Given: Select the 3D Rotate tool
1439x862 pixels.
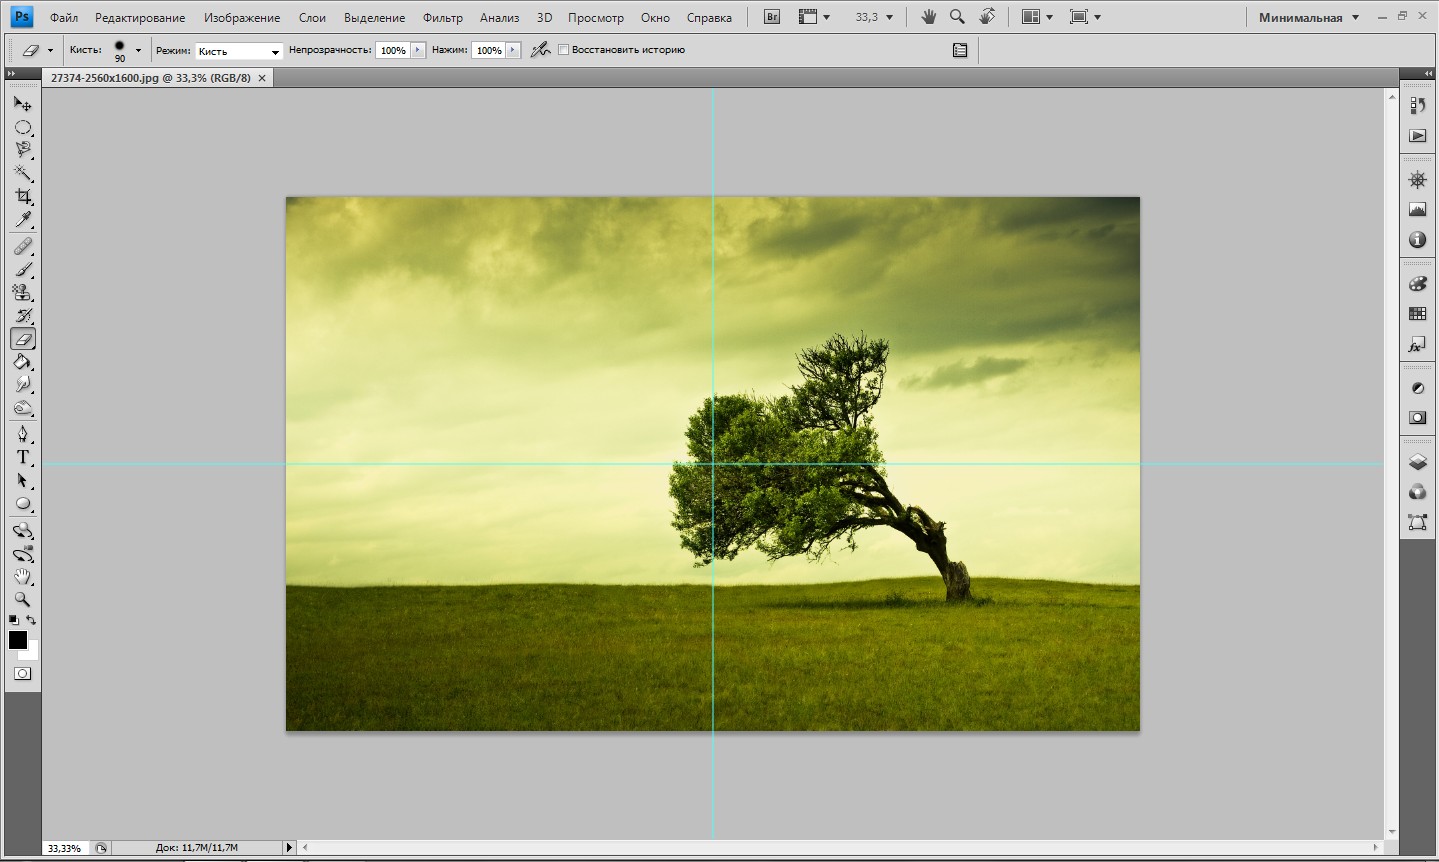Looking at the screenshot, I should coord(22,530).
